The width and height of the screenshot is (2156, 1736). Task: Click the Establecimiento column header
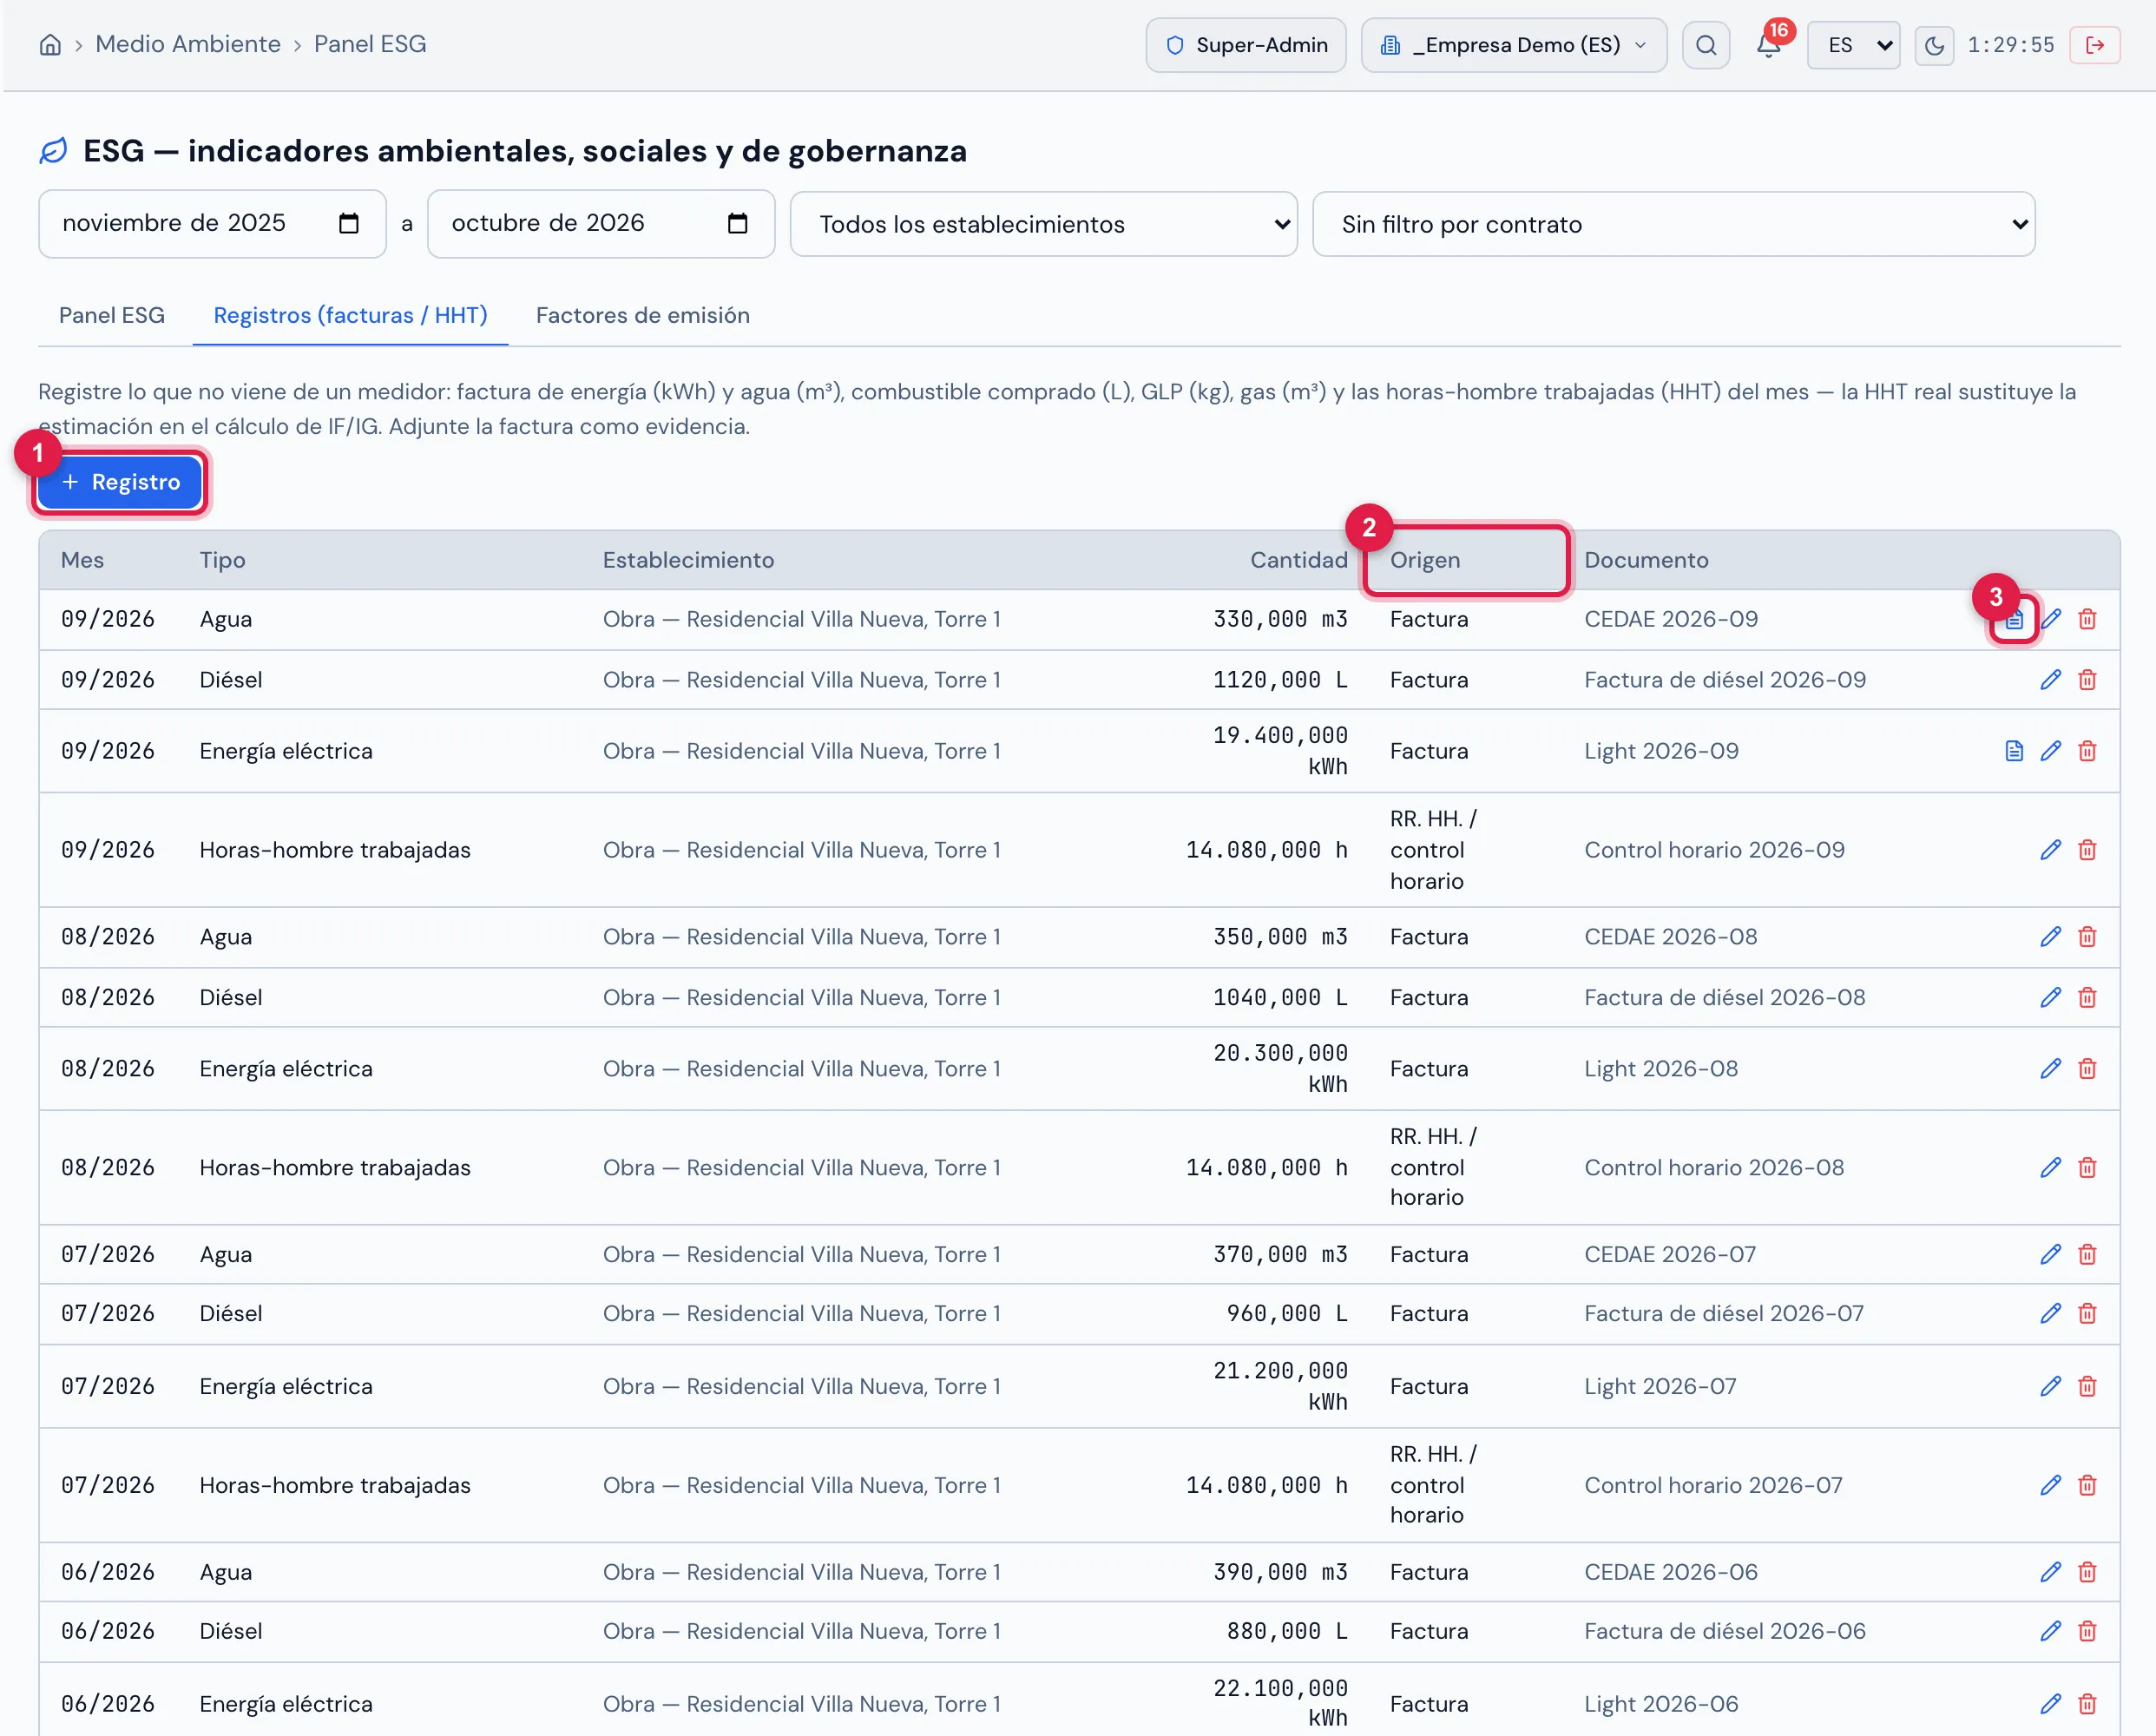point(688,560)
